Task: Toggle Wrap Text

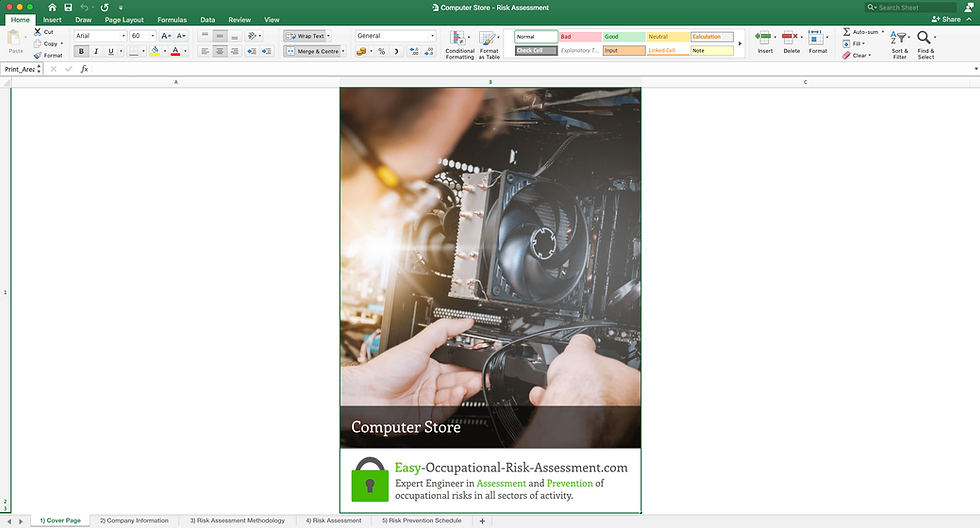Action: 306,36
